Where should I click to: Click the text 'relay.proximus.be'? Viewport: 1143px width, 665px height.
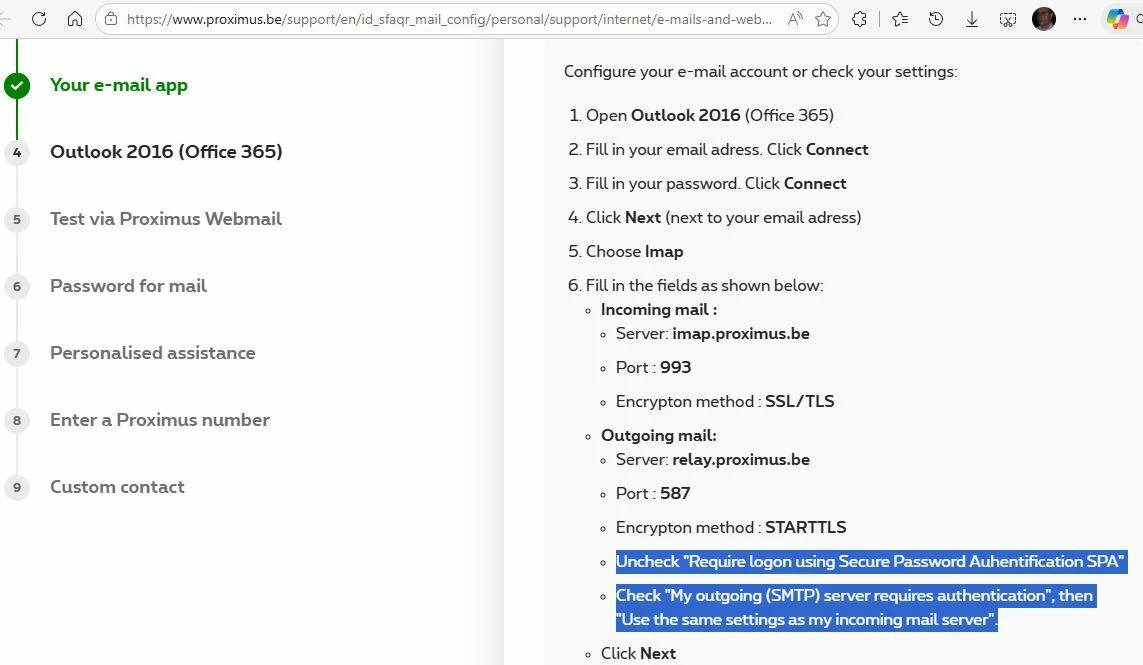click(x=741, y=460)
